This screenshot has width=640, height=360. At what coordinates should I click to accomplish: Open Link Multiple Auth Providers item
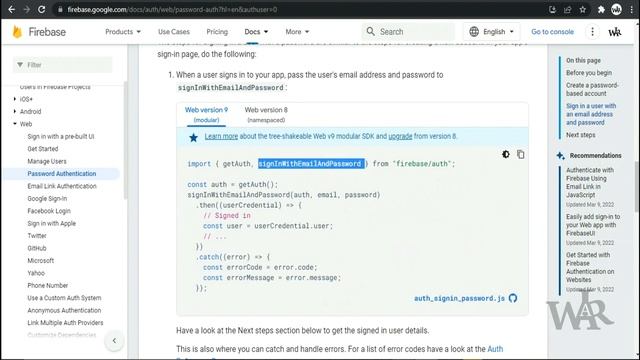(x=65, y=322)
